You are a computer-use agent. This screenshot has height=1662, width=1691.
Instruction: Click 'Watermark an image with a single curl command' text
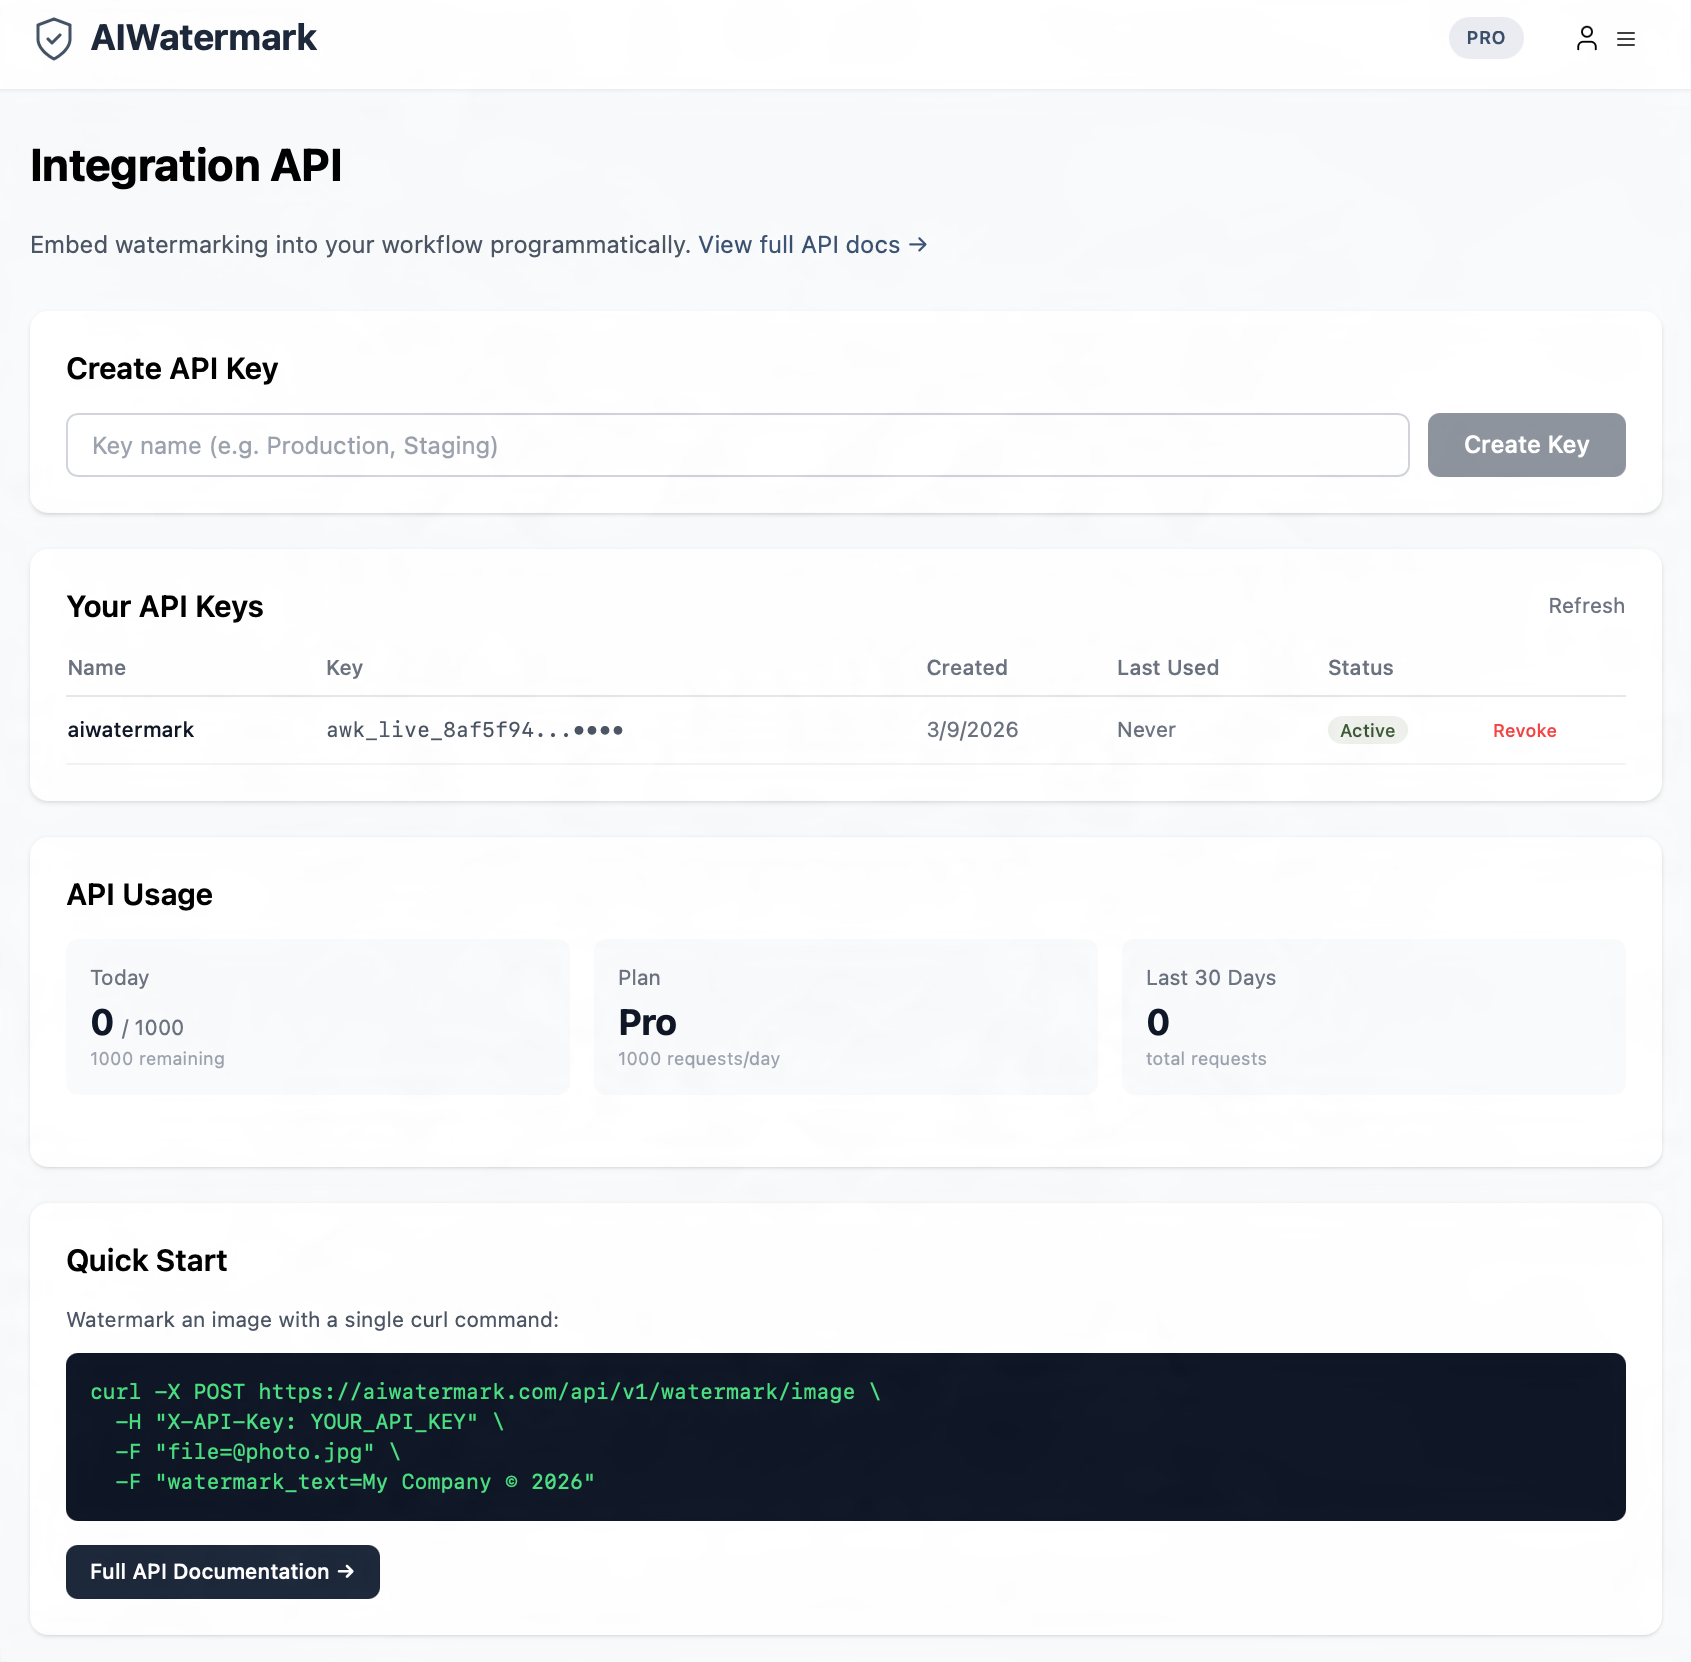coord(312,1320)
